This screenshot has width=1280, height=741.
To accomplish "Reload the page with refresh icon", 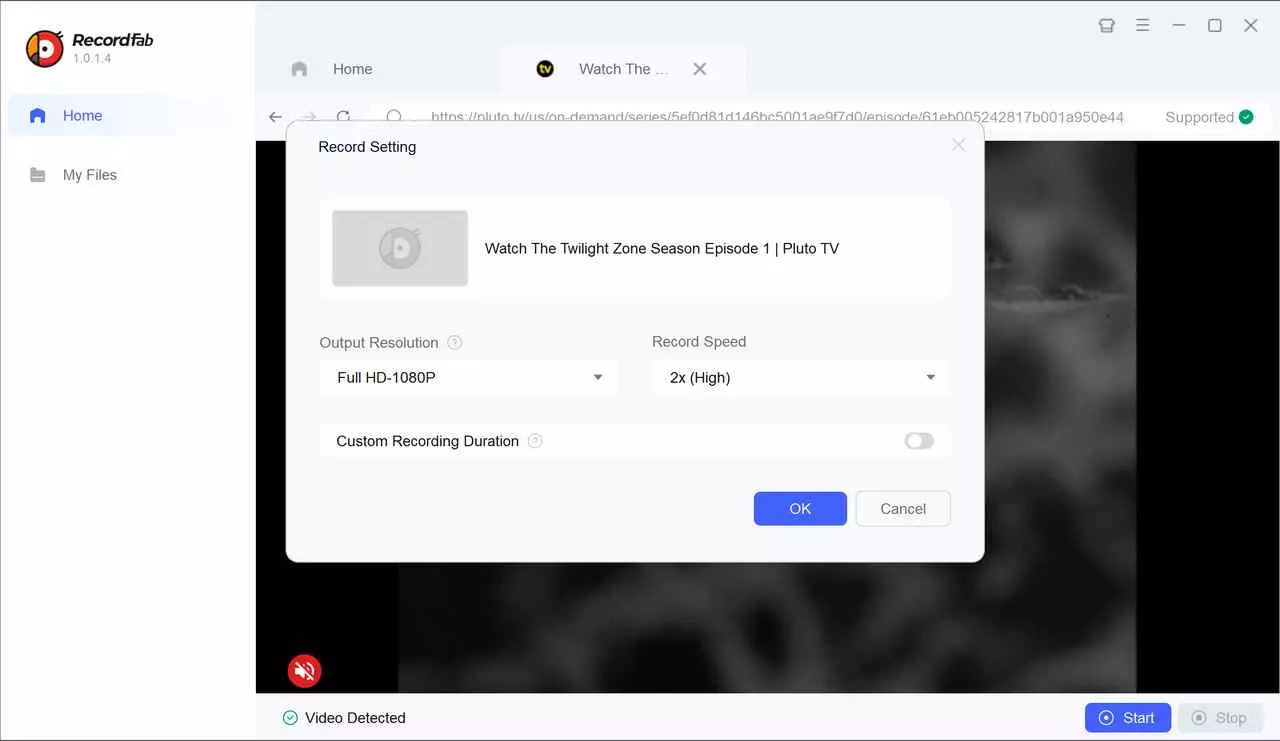I will coord(344,117).
